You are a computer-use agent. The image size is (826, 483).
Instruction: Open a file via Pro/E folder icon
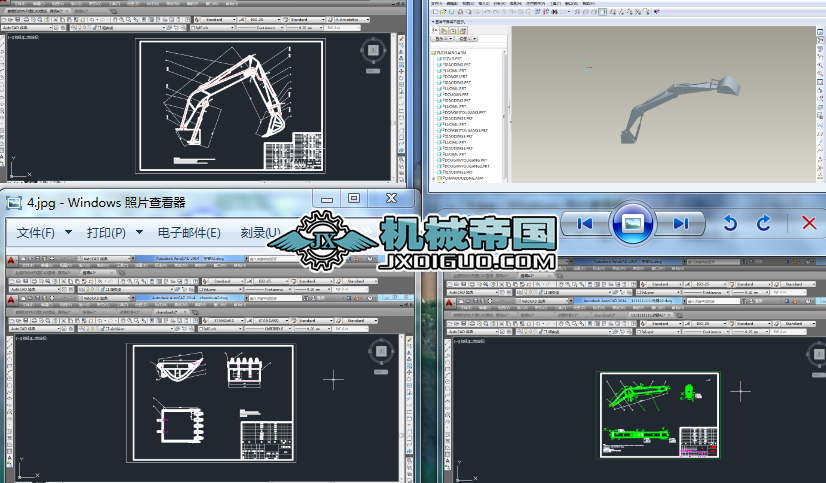pyautogui.click(x=443, y=12)
